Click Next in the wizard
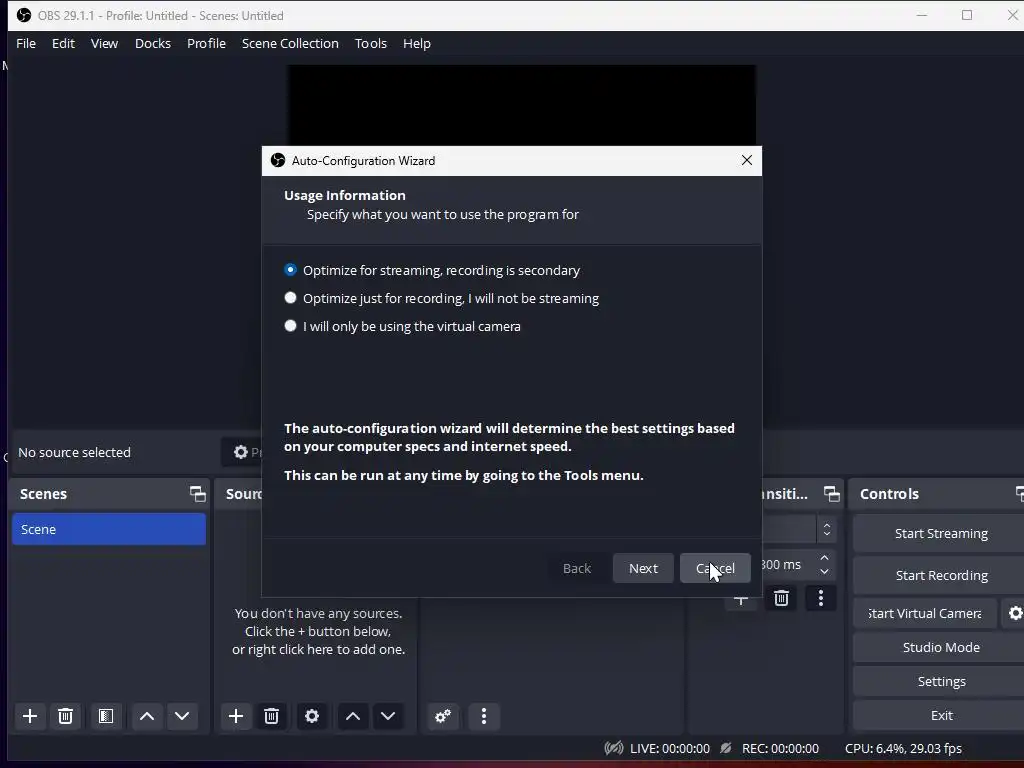The image size is (1024, 768). [x=643, y=568]
